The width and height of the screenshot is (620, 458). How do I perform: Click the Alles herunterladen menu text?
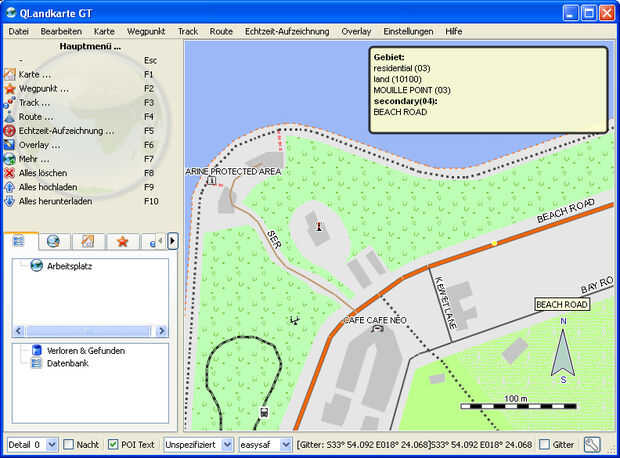[x=55, y=201]
